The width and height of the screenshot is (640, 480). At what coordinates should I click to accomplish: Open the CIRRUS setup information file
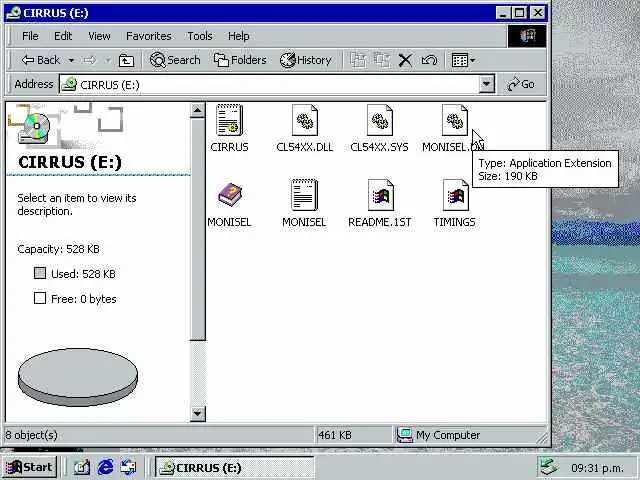[x=229, y=120]
